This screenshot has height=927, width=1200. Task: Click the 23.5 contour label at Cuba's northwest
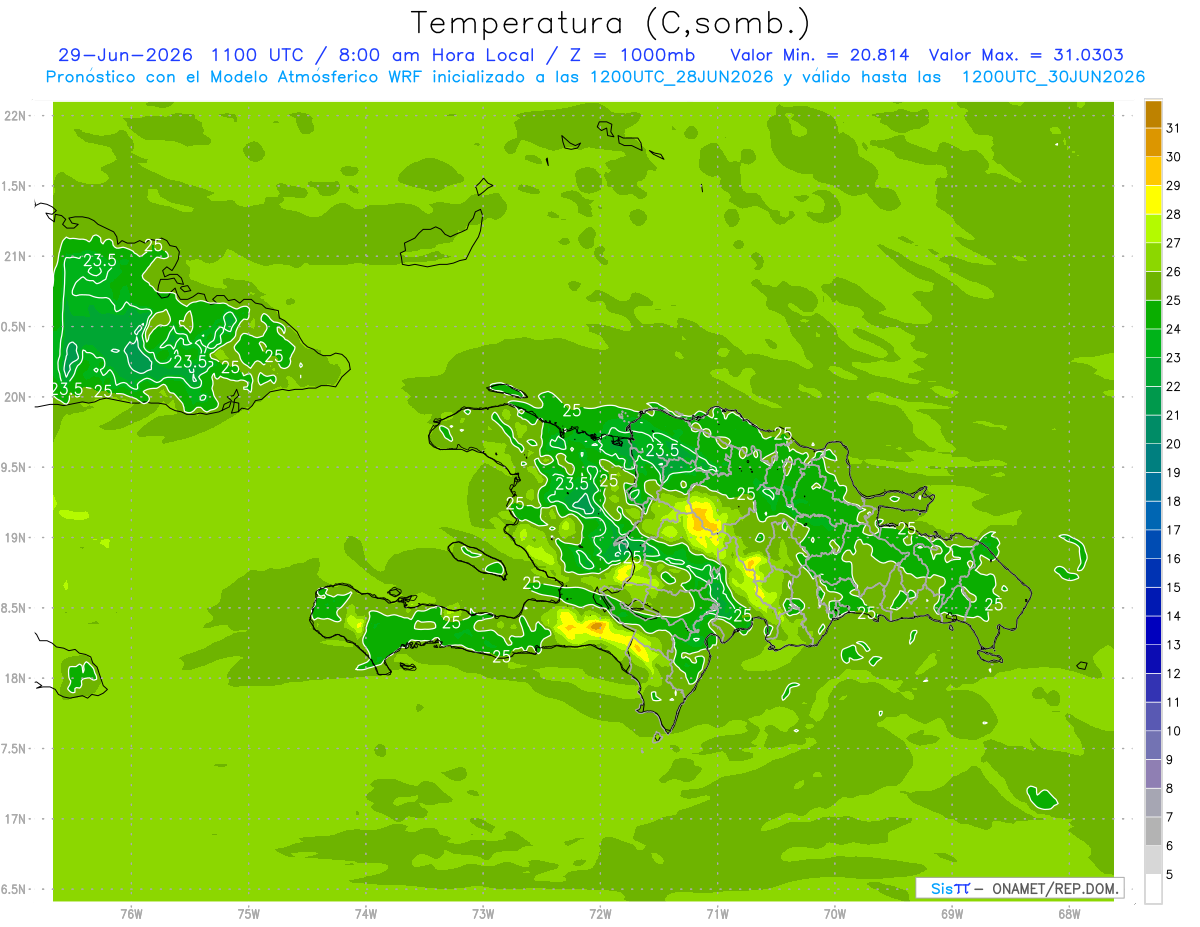point(99,260)
